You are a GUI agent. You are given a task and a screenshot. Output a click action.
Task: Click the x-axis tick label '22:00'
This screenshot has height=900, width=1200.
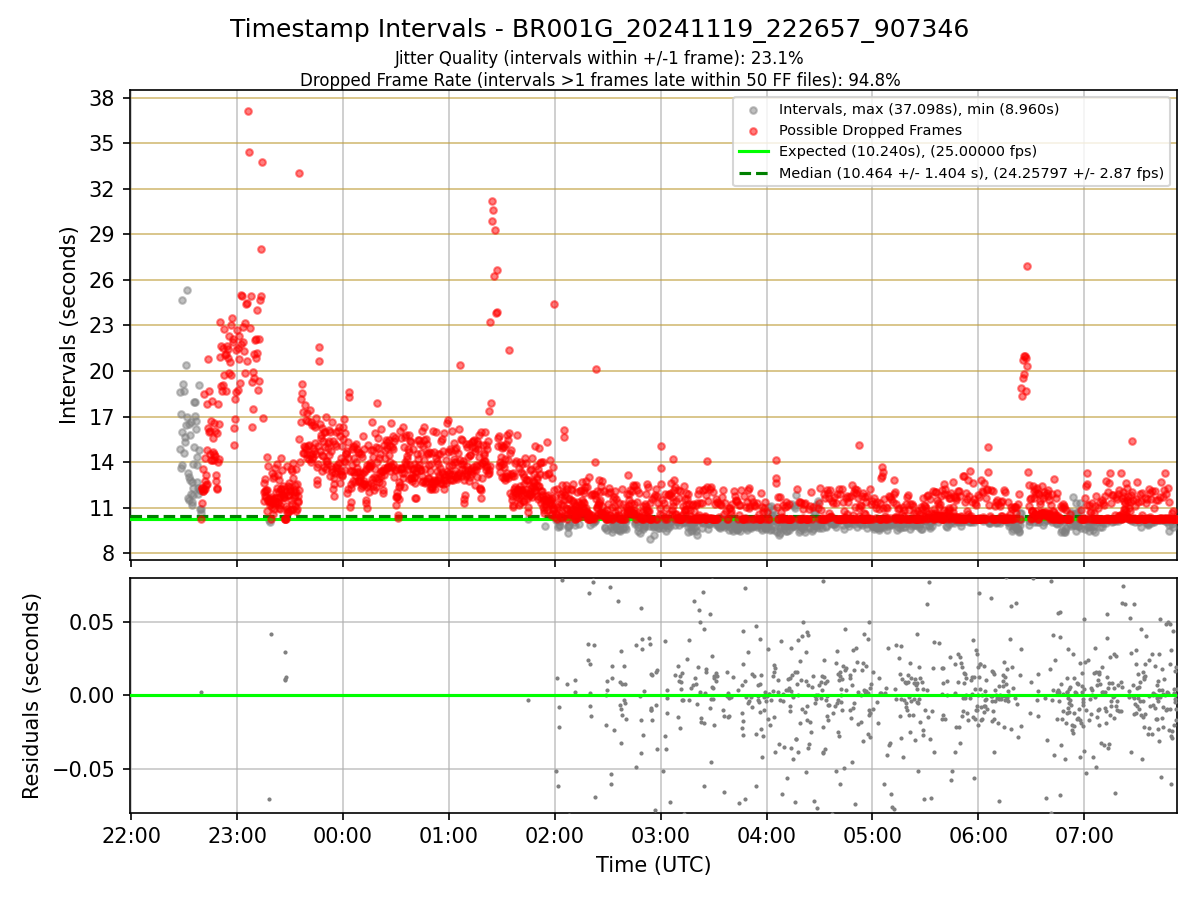click(131, 834)
